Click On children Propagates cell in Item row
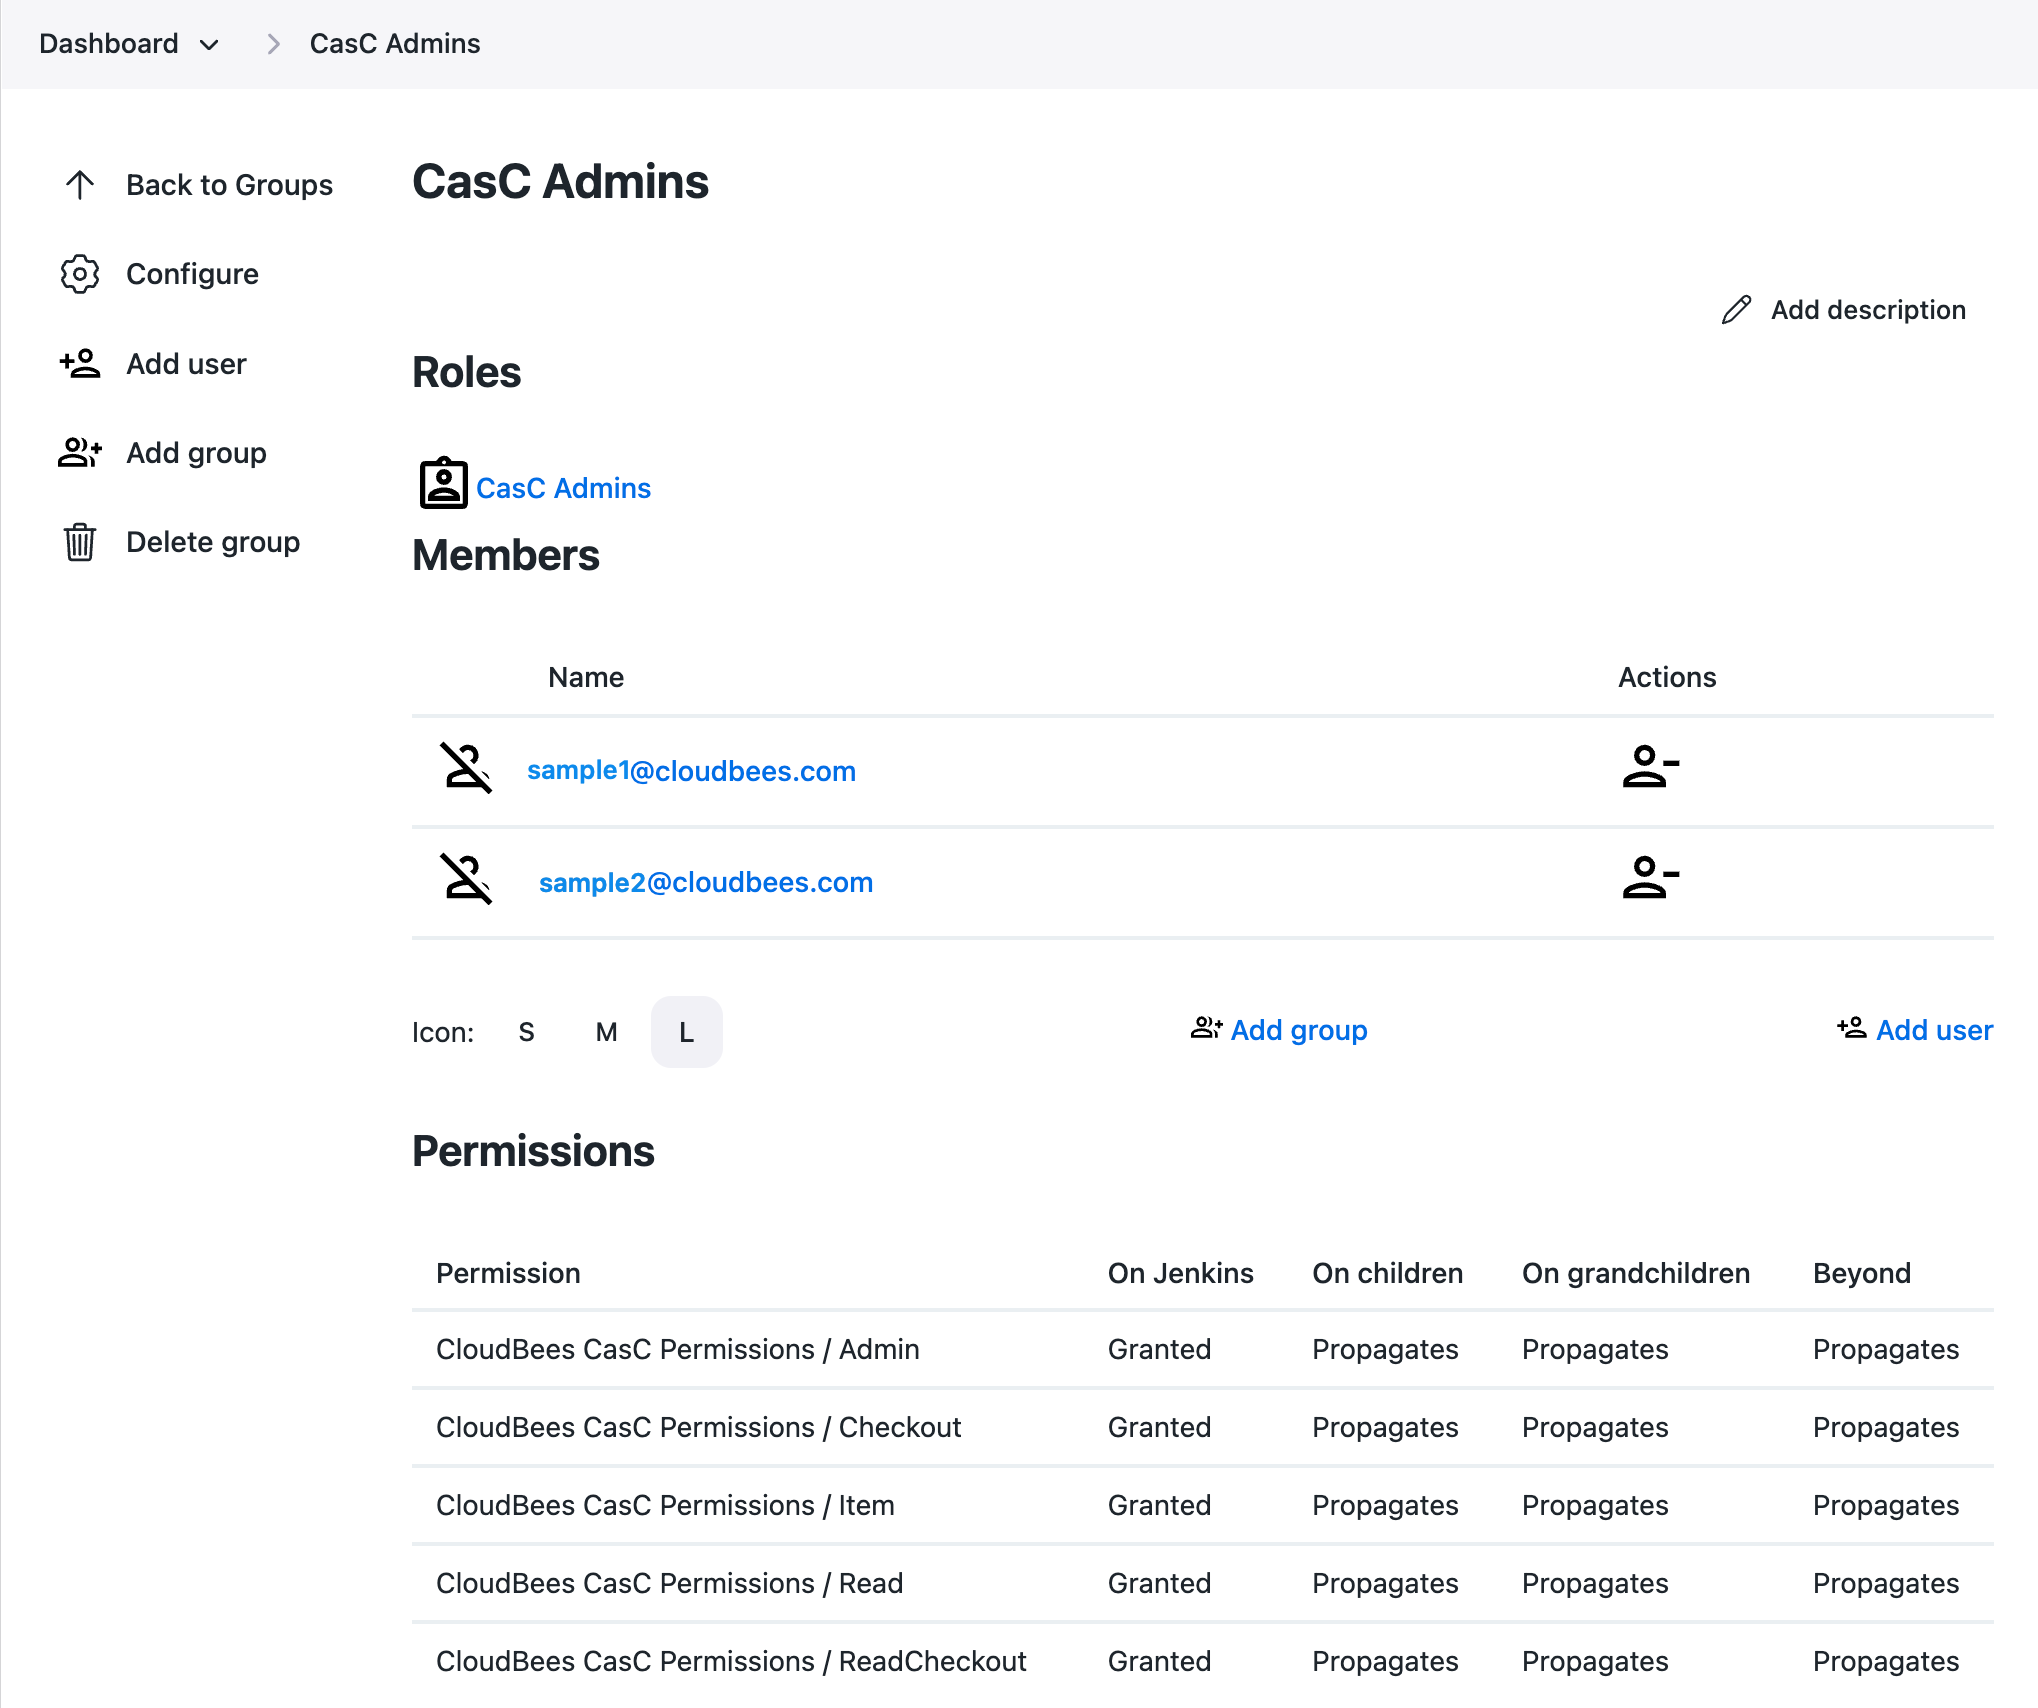The image size is (2038, 1708). (1385, 1505)
